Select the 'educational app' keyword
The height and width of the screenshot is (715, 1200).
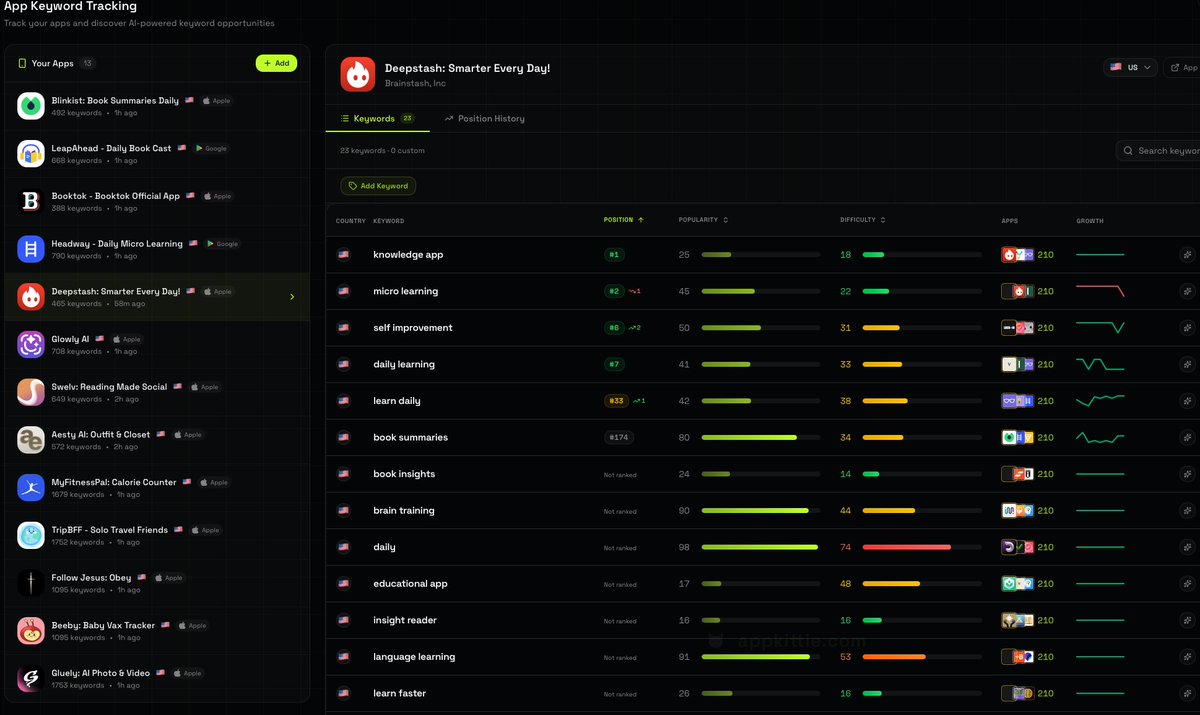pos(410,584)
